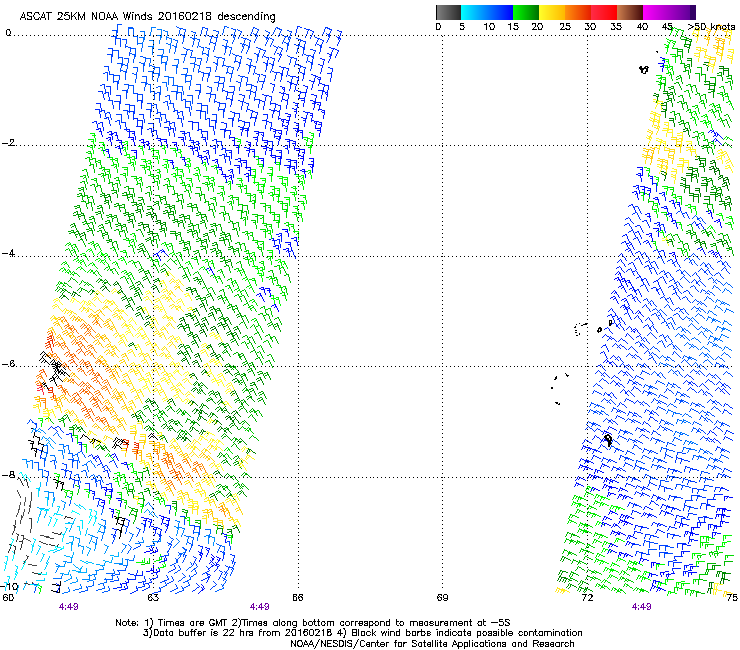This screenshot has height=650, width=740.
Task: Click the latitude label '-4'
Action: [9, 253]
